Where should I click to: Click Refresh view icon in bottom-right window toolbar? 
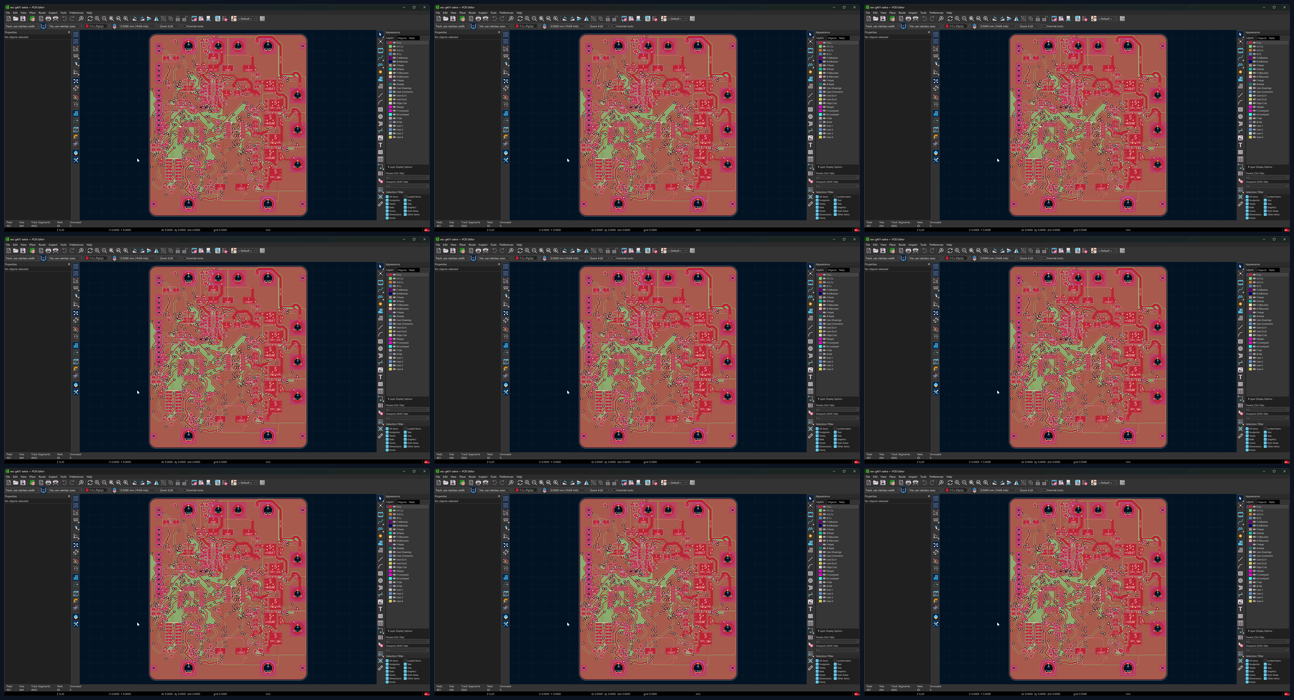[x=950, y=482]
